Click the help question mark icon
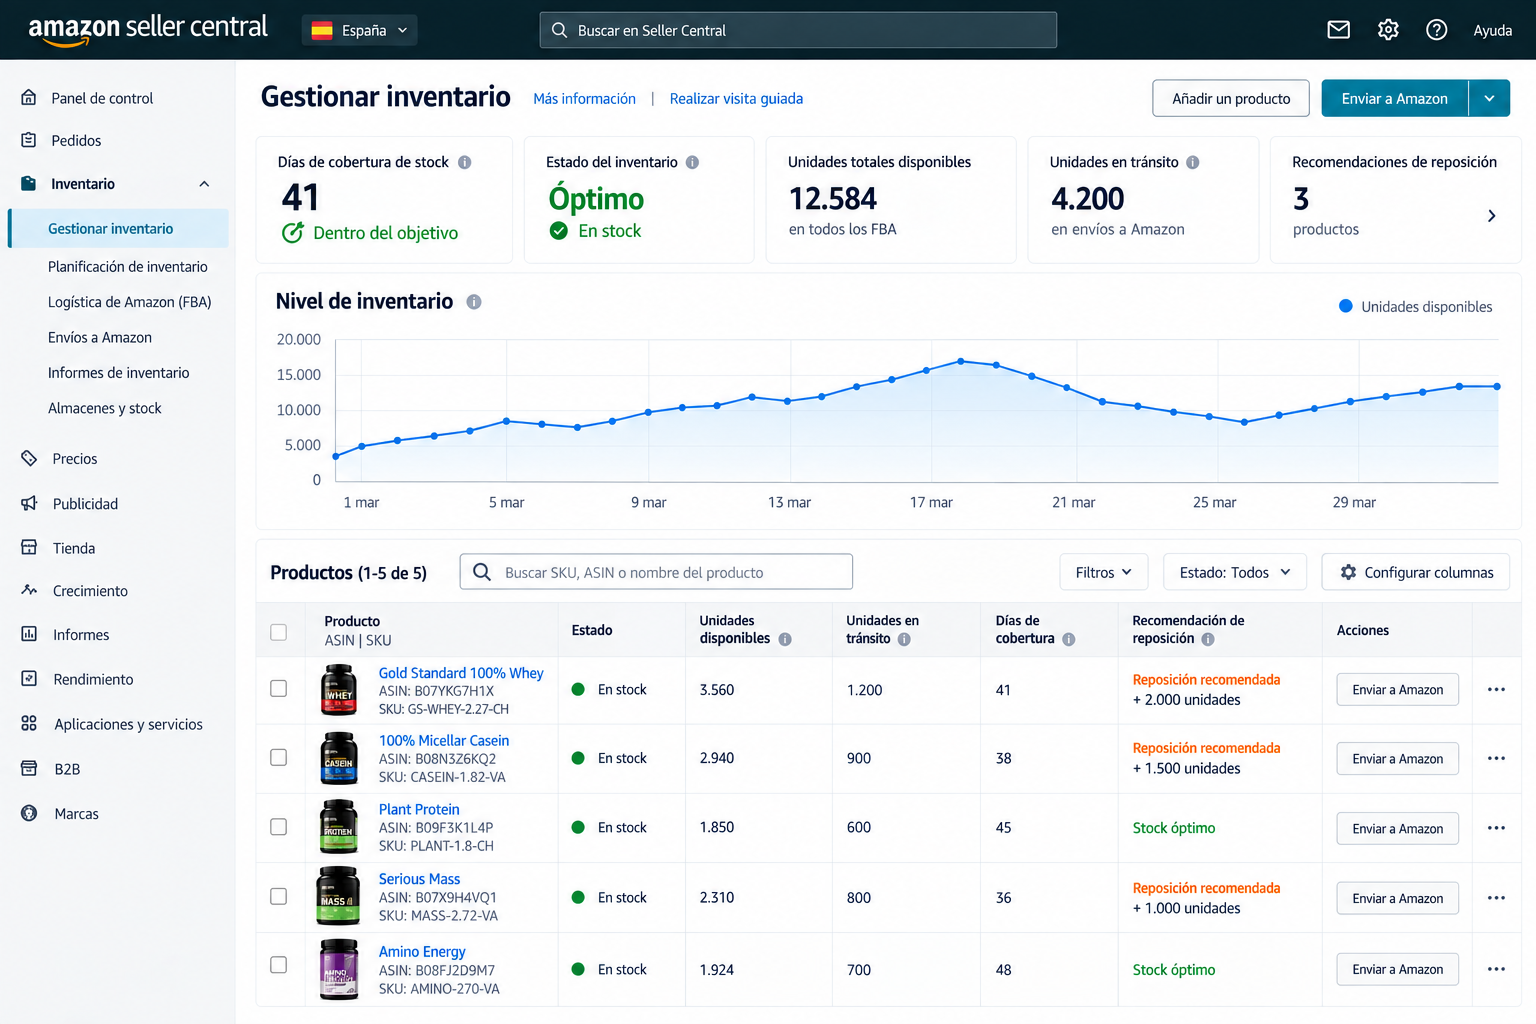 [1437, 30]
